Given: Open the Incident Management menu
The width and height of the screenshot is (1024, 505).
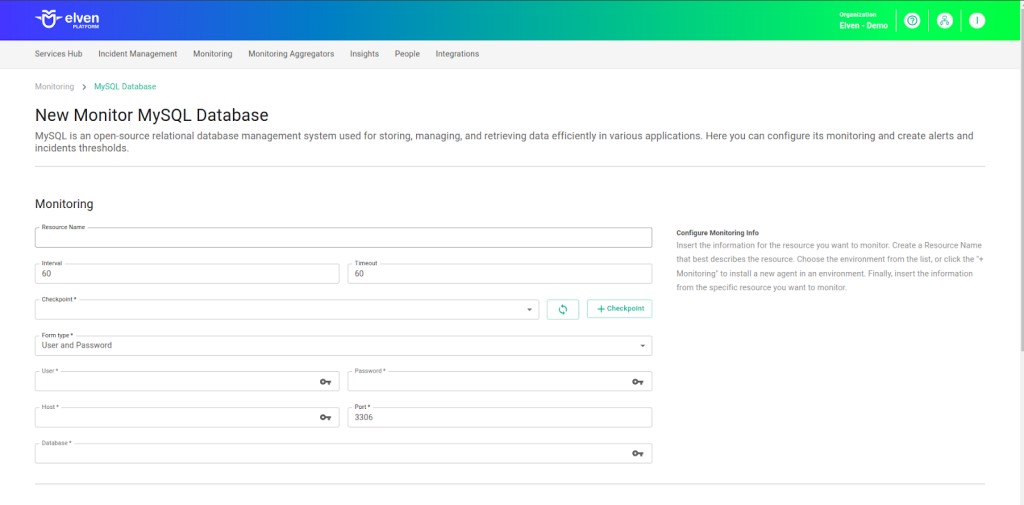Looking at the screenshot, I should click(x=138, y=54).
